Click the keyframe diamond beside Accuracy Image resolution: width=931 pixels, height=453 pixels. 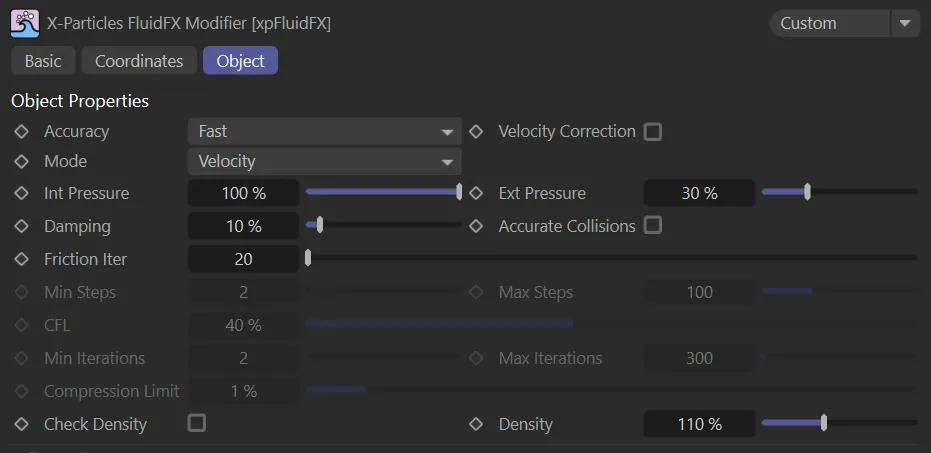click(22, 131)
